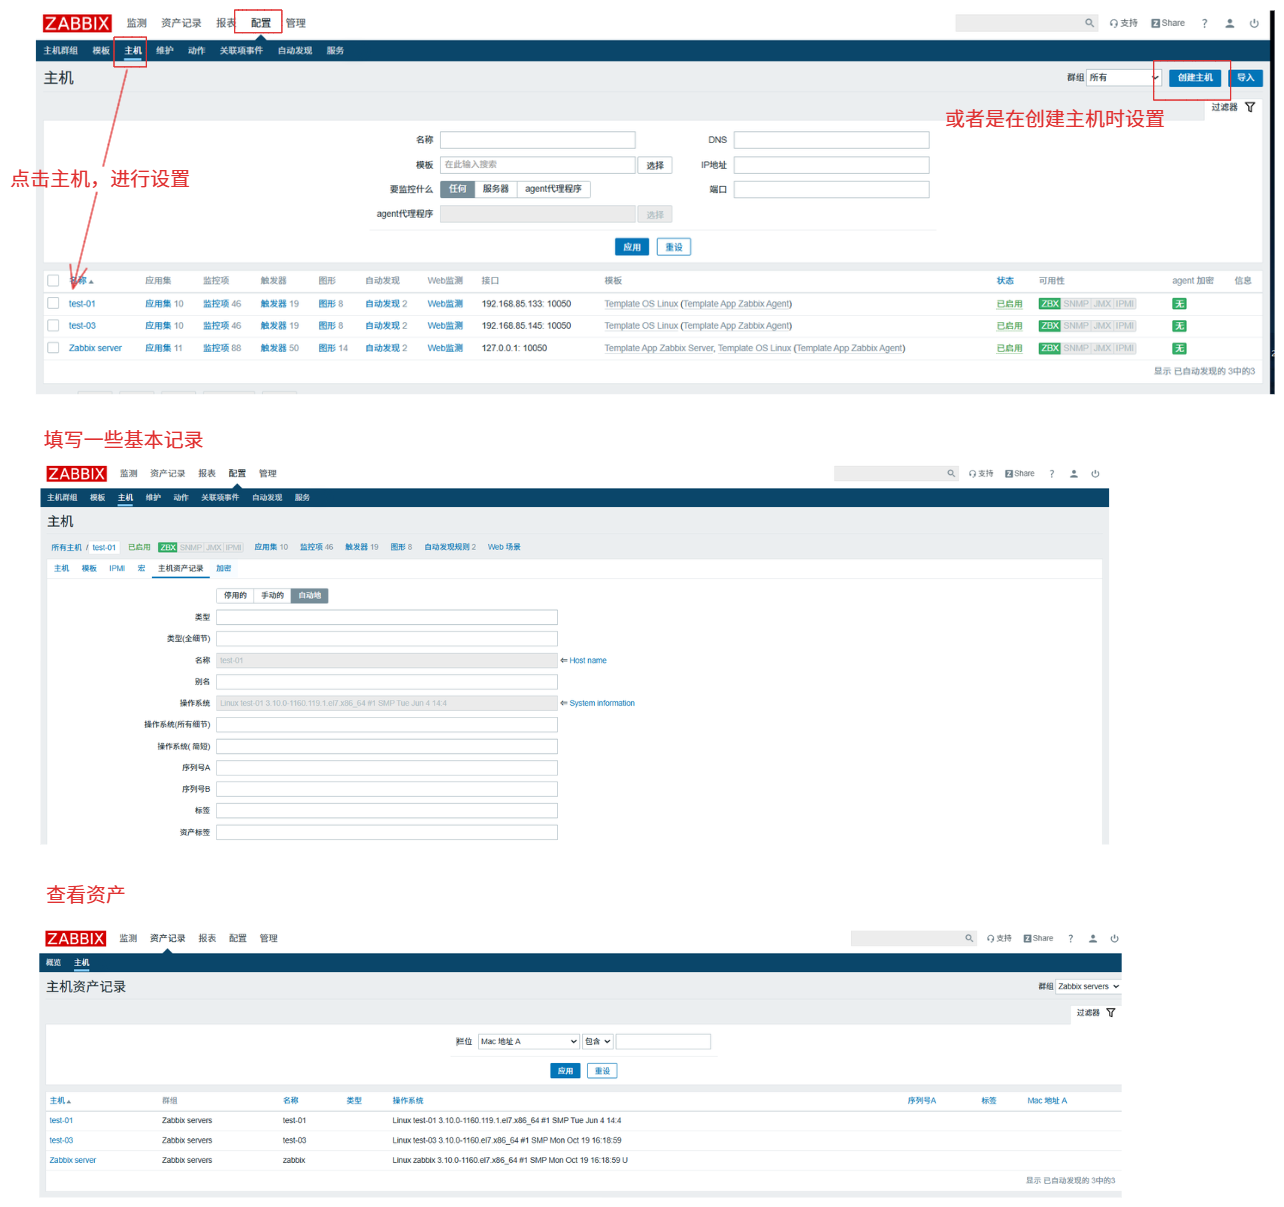Screen dimensions: 1284x1207
Task: Click the search magnifier on the 主机资产记录 page
Action: tap(969, 938)
